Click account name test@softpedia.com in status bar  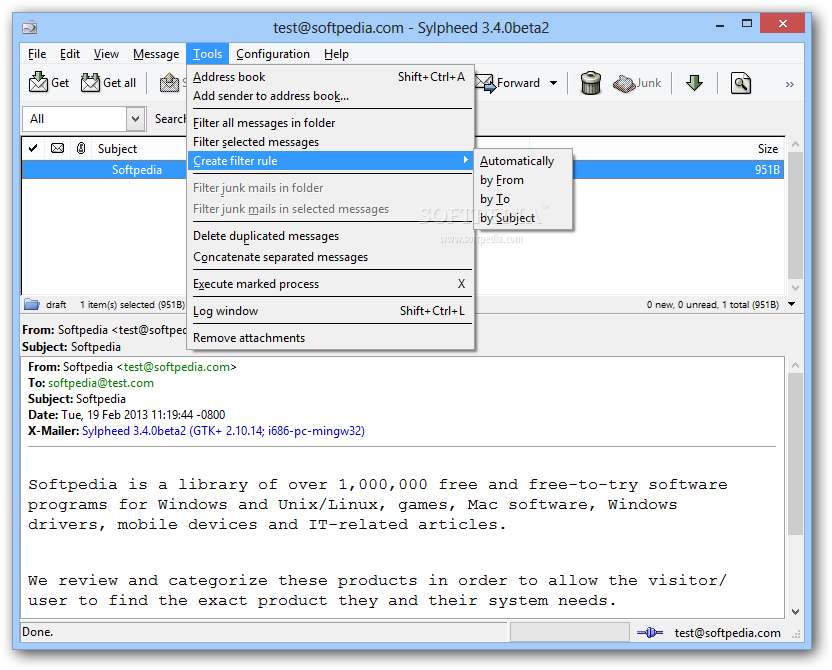click(x=727, y=633)
